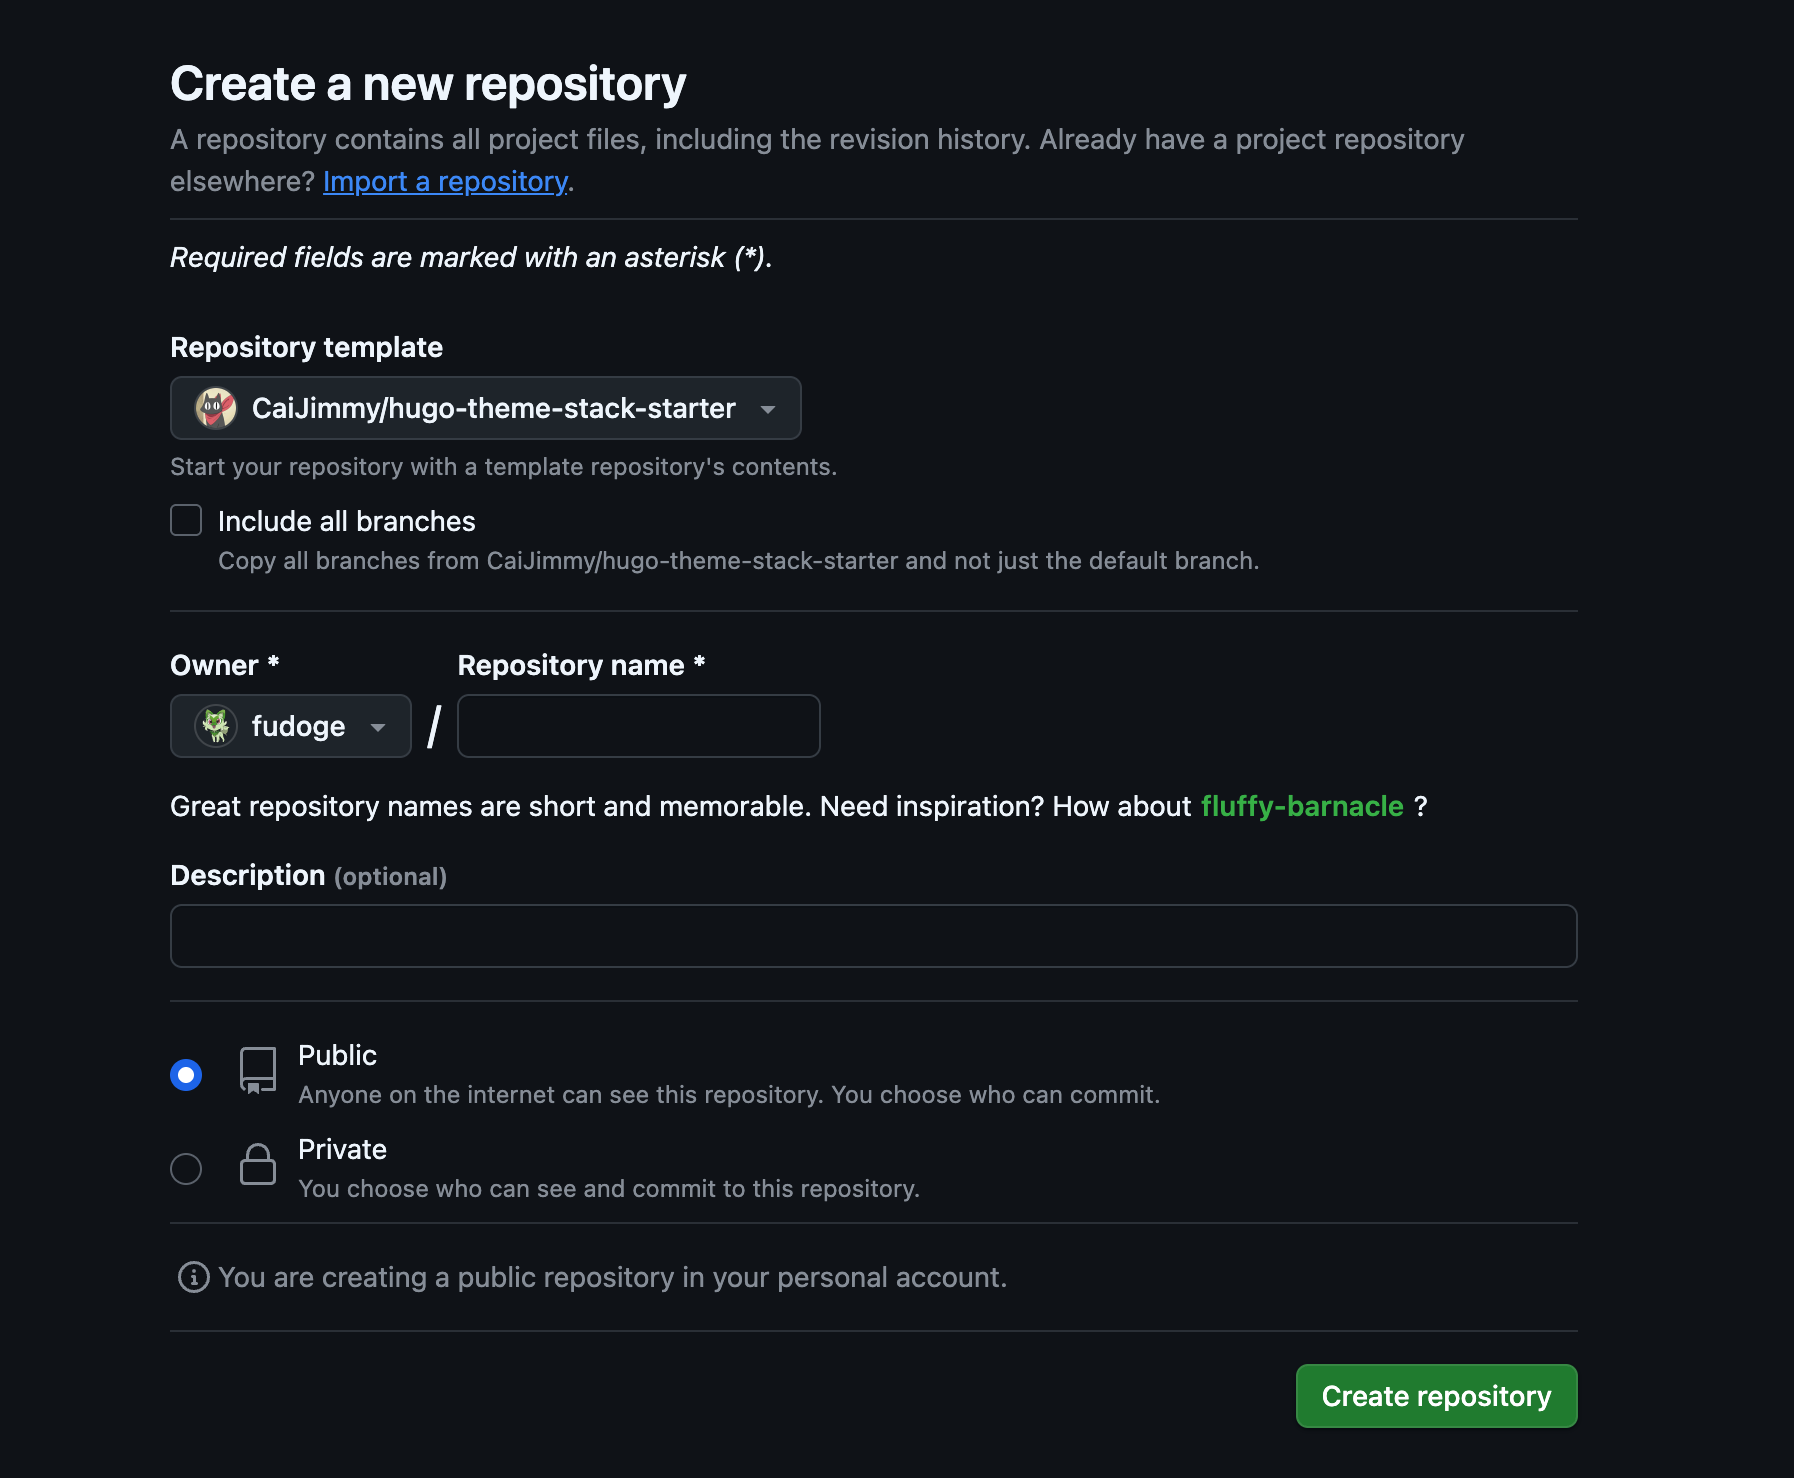This screenshot has height=1478, width=1794.
Task: Click the Owner required field label
Action: coord(224,664)
